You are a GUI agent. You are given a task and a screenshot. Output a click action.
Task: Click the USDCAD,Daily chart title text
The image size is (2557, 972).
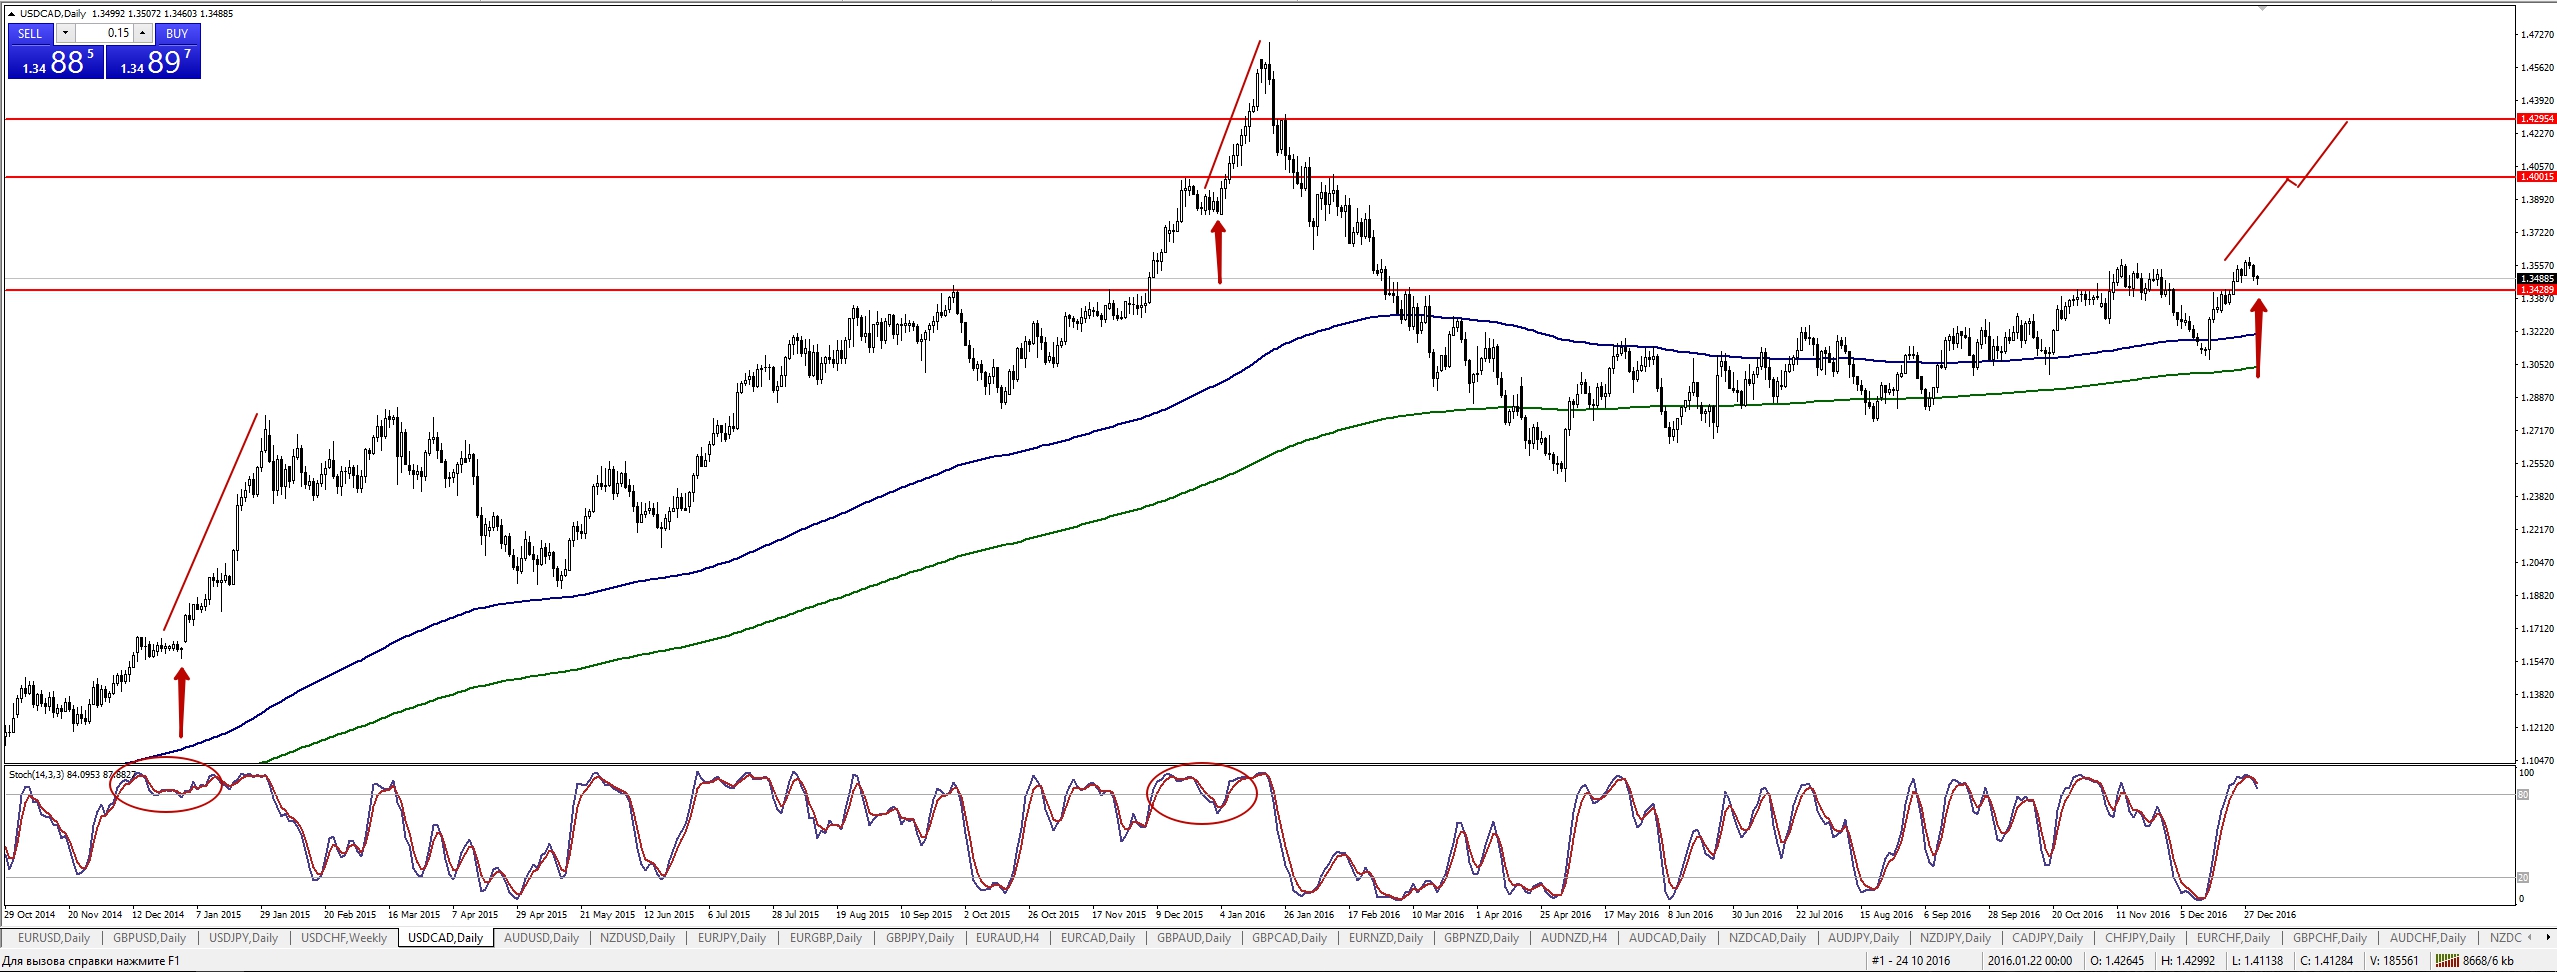(x=53, y=14)
